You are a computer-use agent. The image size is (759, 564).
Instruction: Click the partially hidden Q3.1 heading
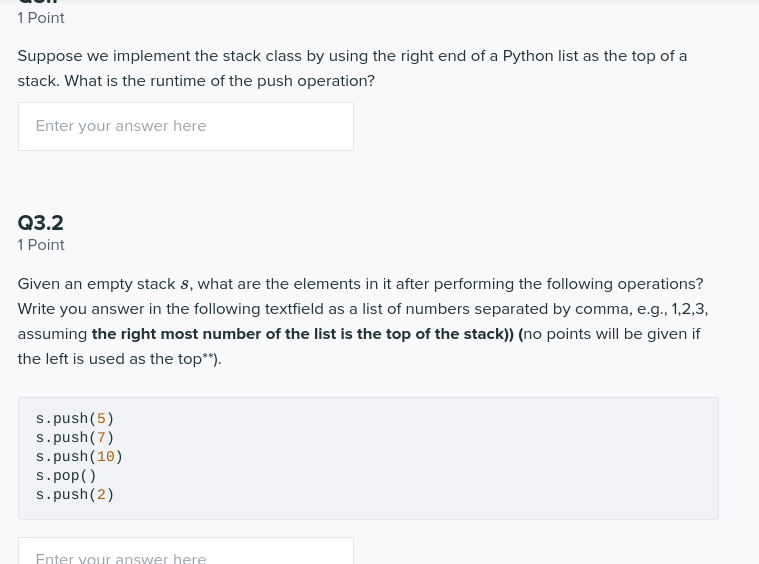38,2
